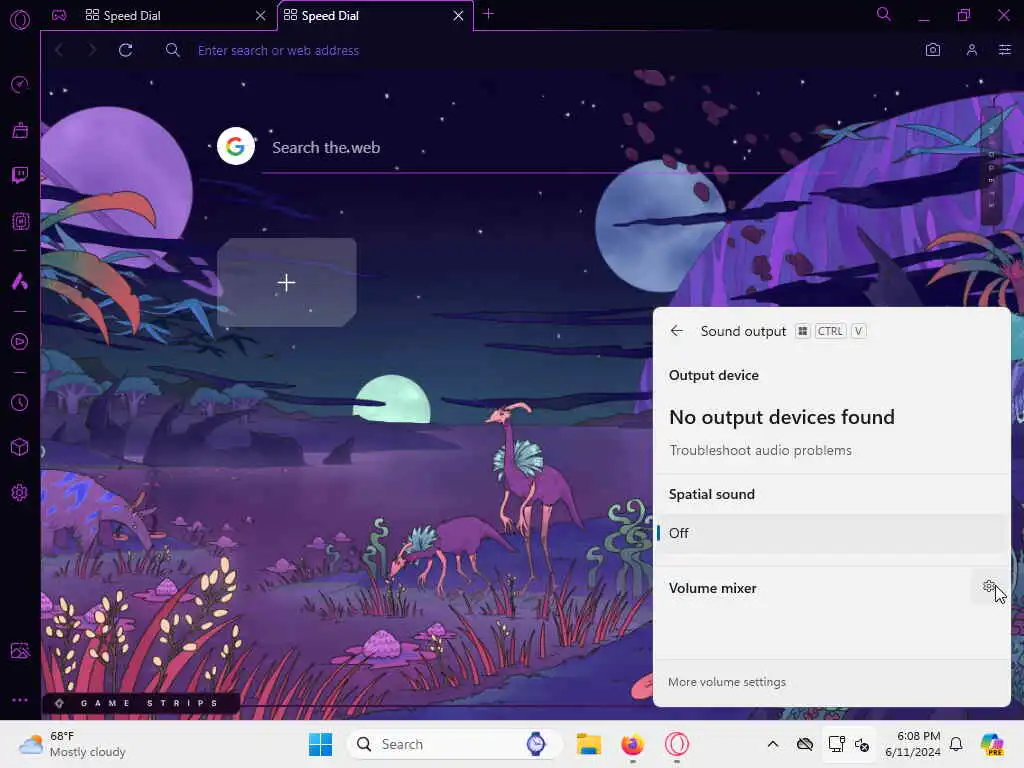1024x768 pixels.
Task: Open GX Cleaner sidebar icon
Action: pyautogui.click(x=20, y=131)
